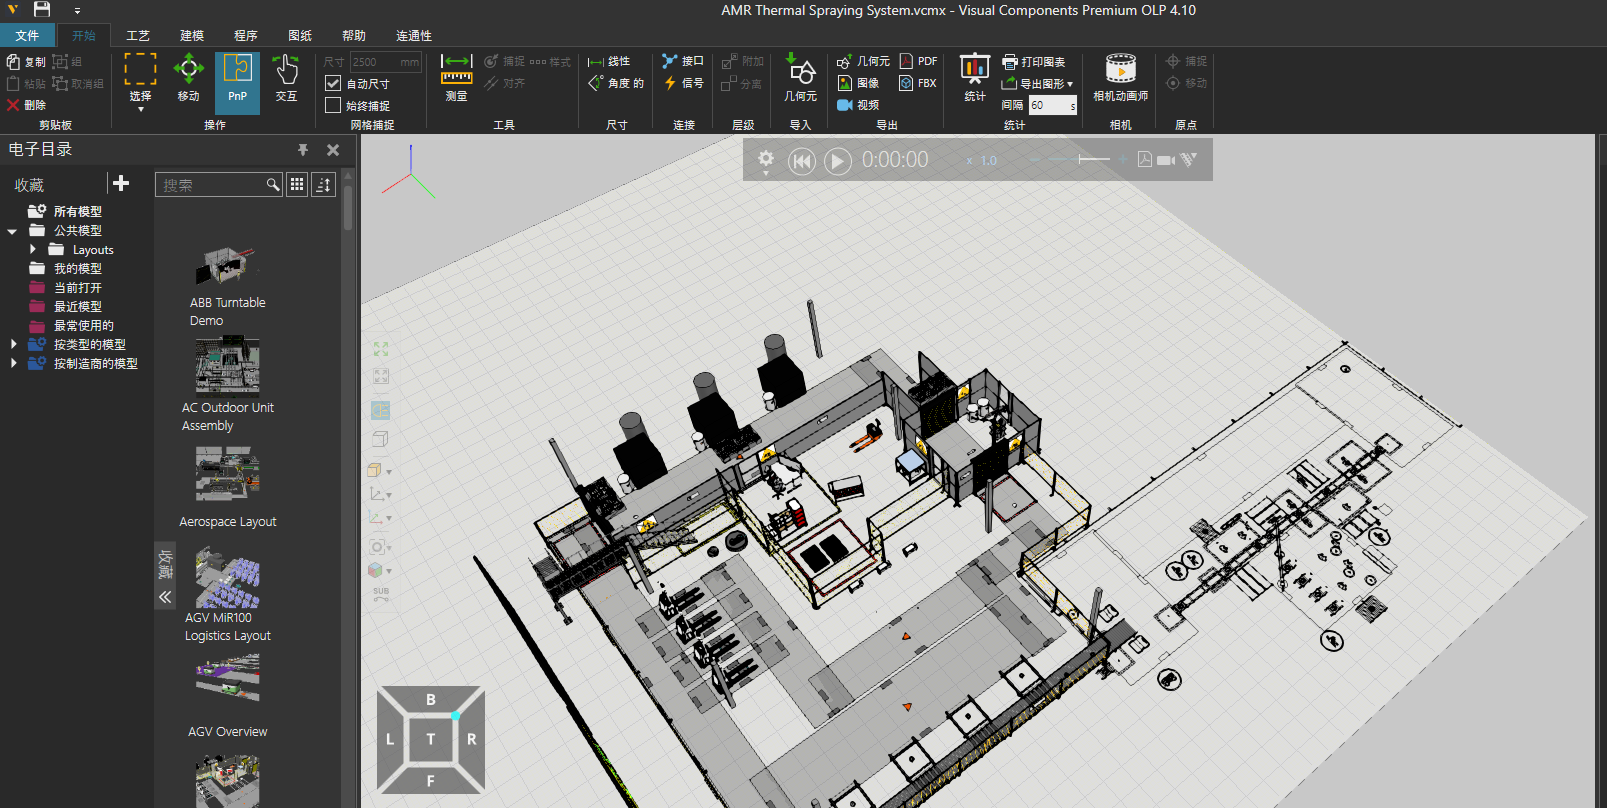Click the 打印图表 button
This screenshot has height=808, width=1607.
click(1034, 62)
